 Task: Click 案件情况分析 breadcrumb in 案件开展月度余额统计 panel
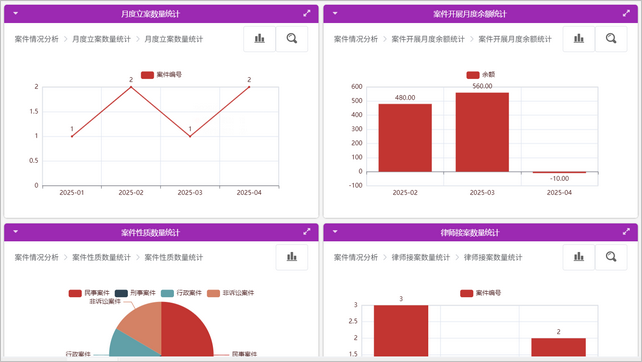(356, 39)
